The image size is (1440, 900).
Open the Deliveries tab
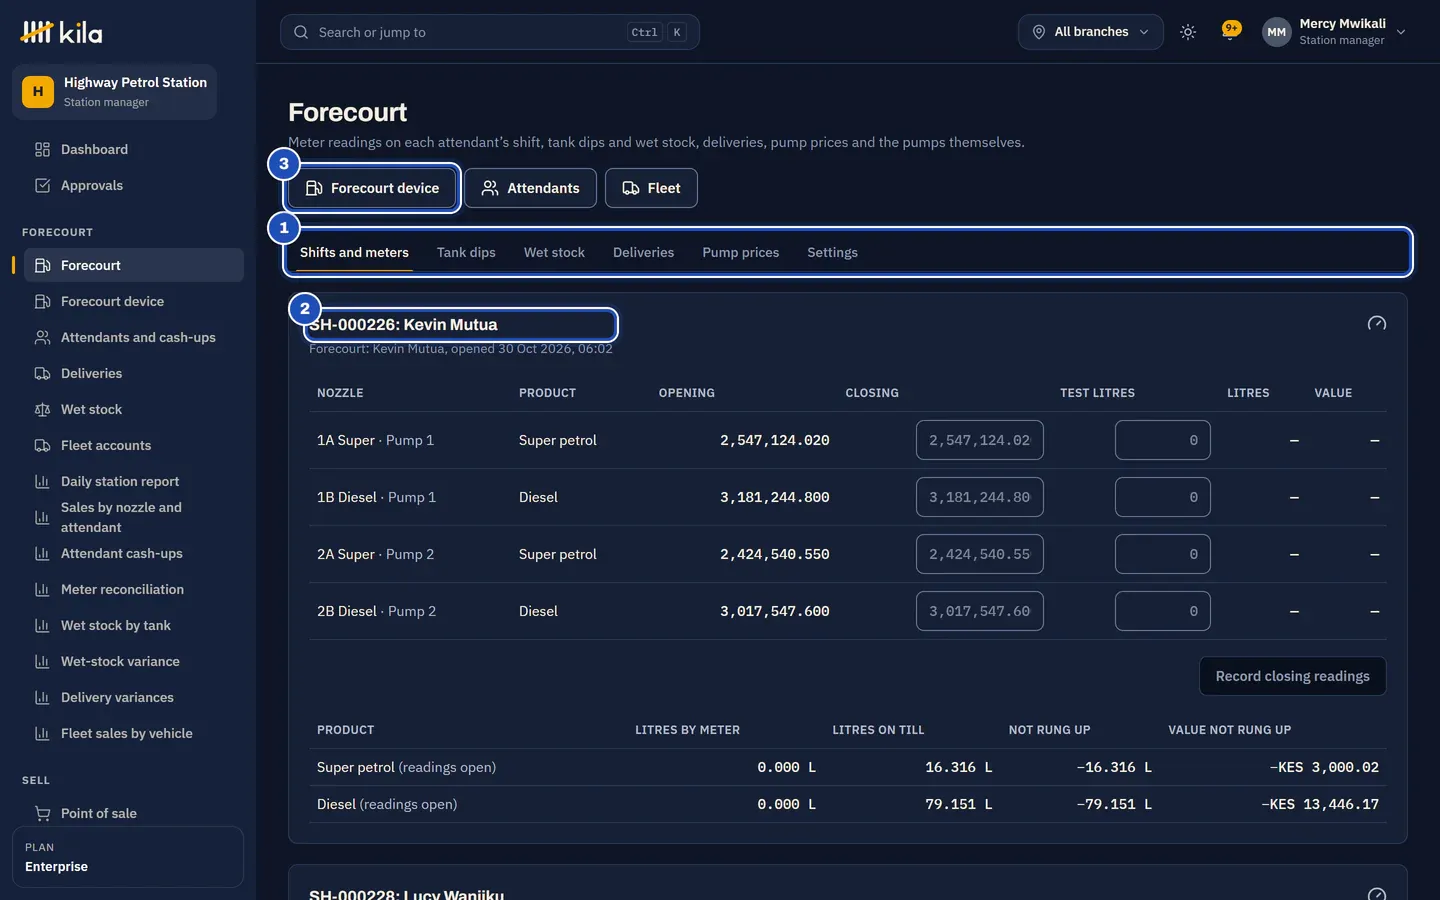click(x=643, y=252)
